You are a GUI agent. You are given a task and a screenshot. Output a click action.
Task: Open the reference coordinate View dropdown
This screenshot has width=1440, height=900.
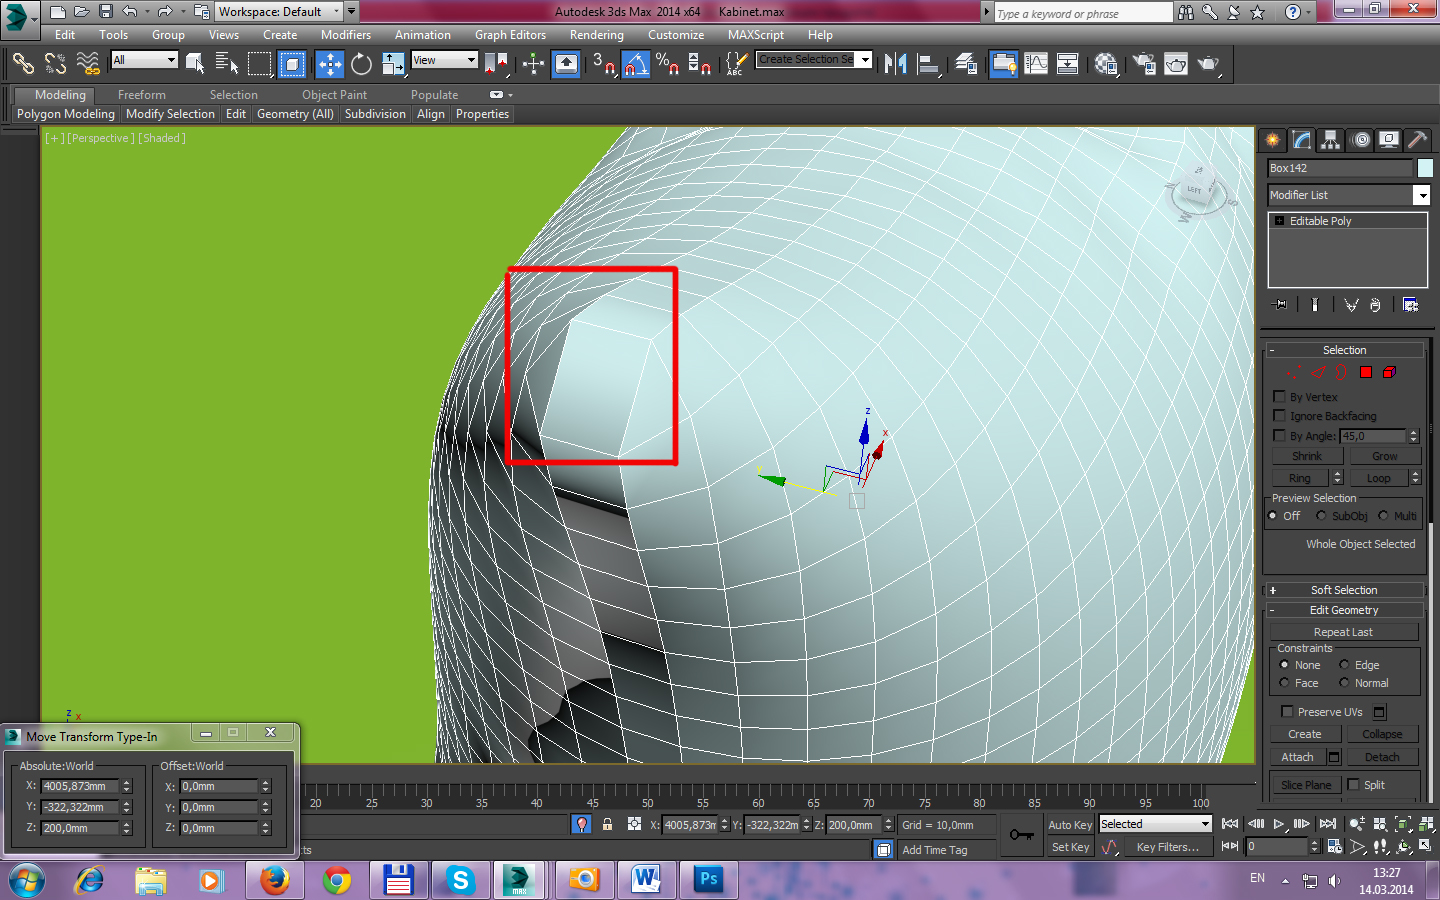coord(445,60)
